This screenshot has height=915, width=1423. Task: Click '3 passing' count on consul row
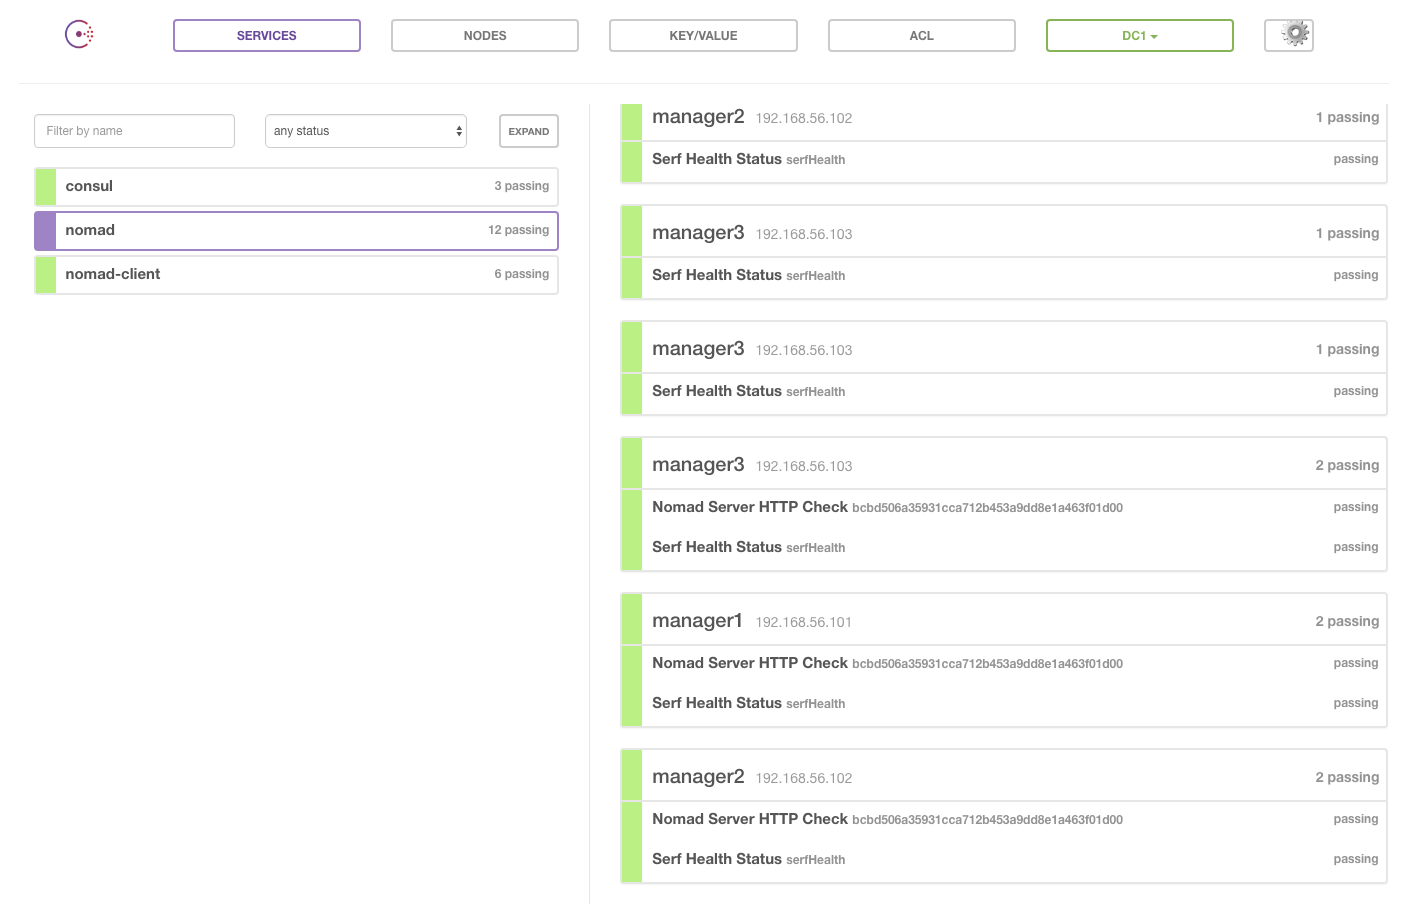(521, 186)
